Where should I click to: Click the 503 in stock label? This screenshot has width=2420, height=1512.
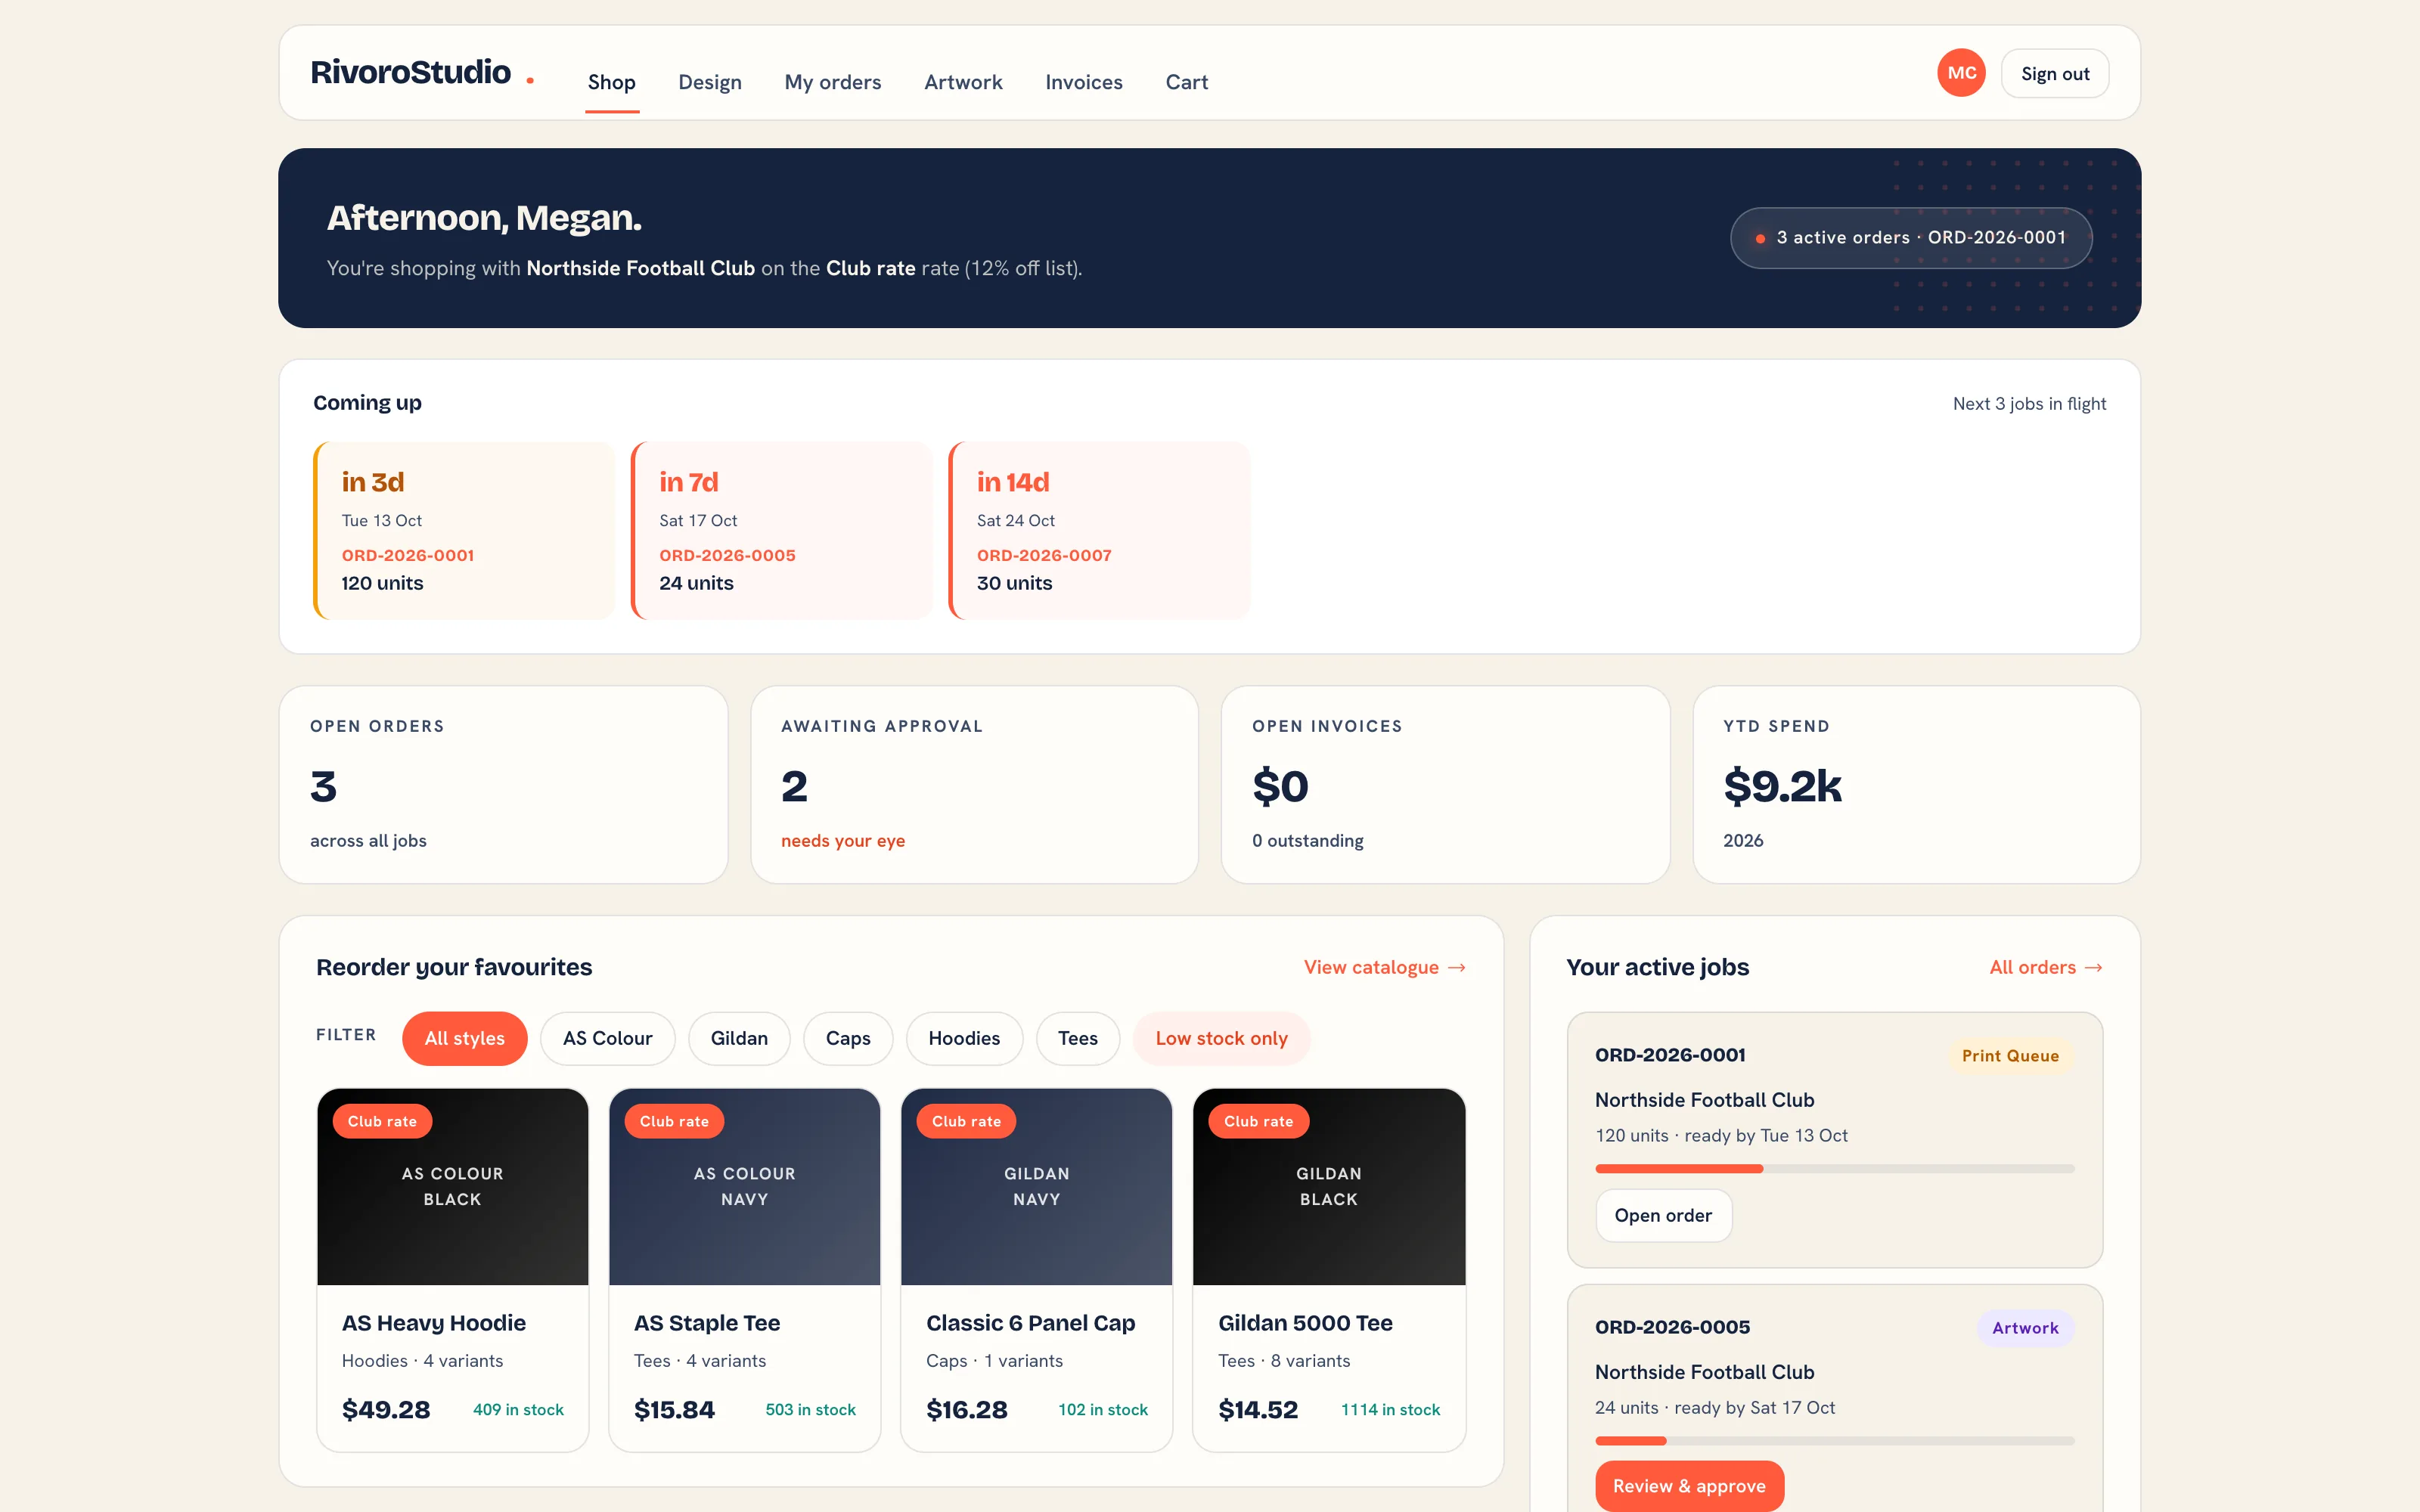pos(810,1409)
